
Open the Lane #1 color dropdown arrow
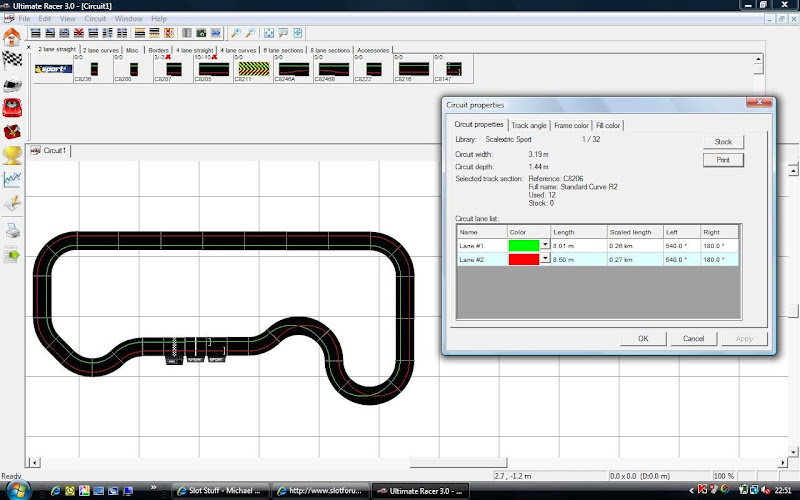click(545, 245)
